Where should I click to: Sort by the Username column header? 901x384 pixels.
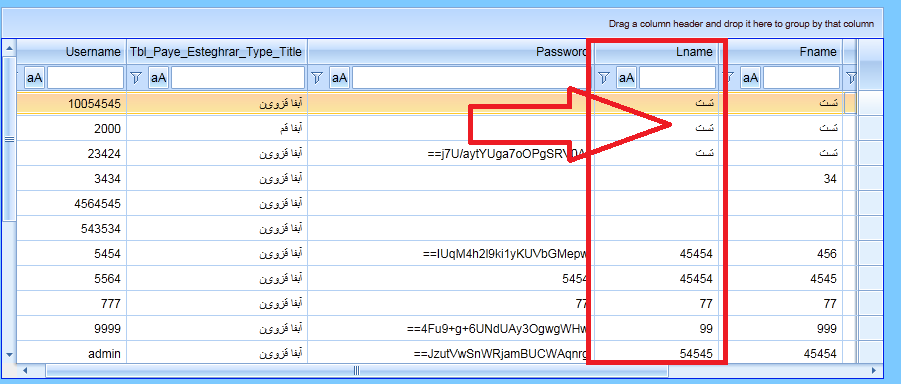click(x=71, y=52)
